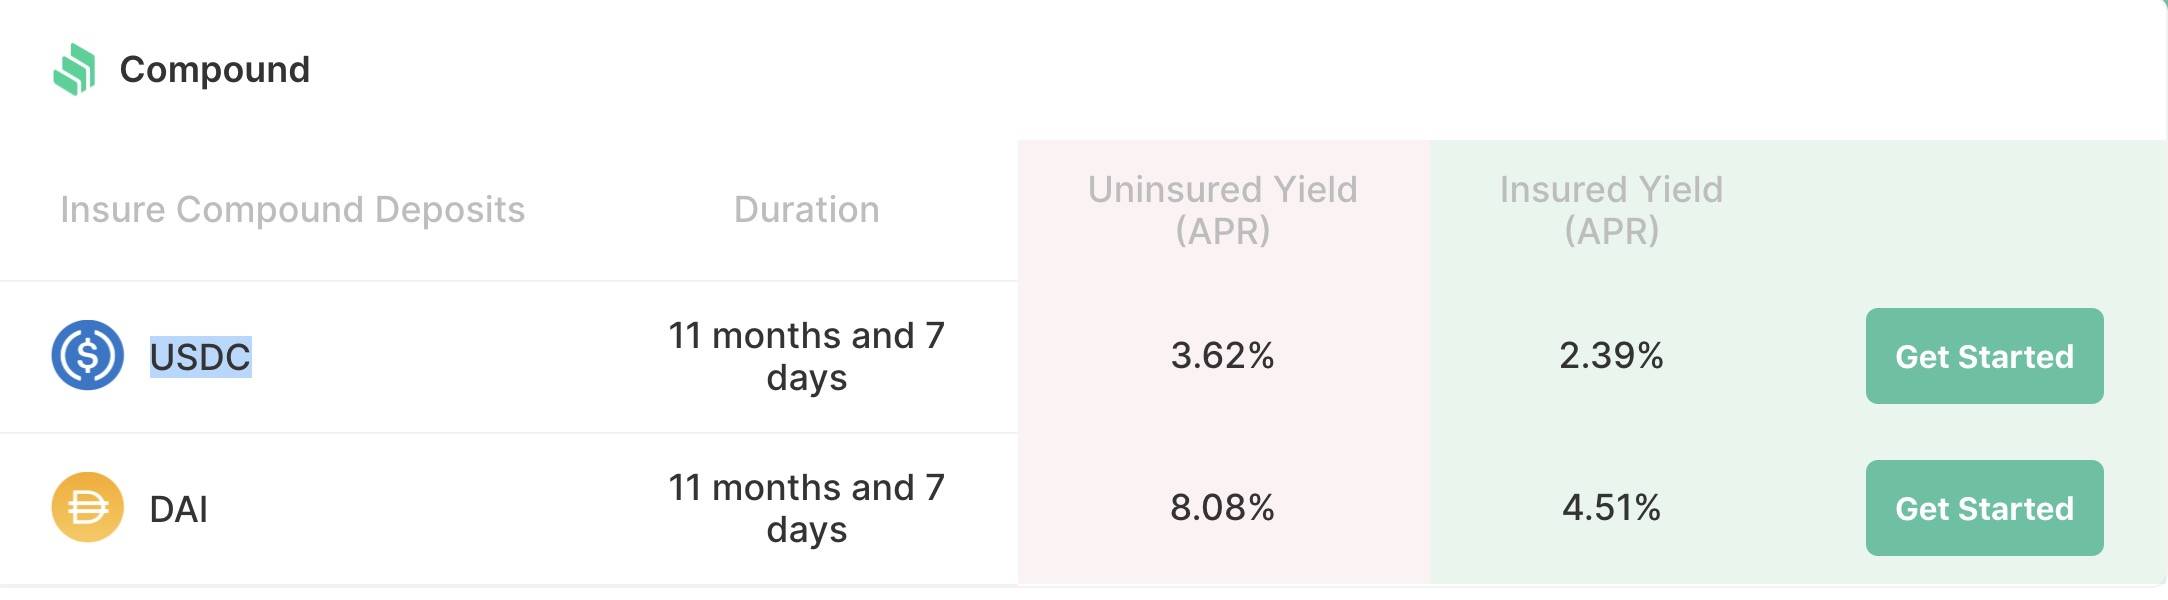
Task: Click the orange DAI coin icon
Action: [88, 507]
